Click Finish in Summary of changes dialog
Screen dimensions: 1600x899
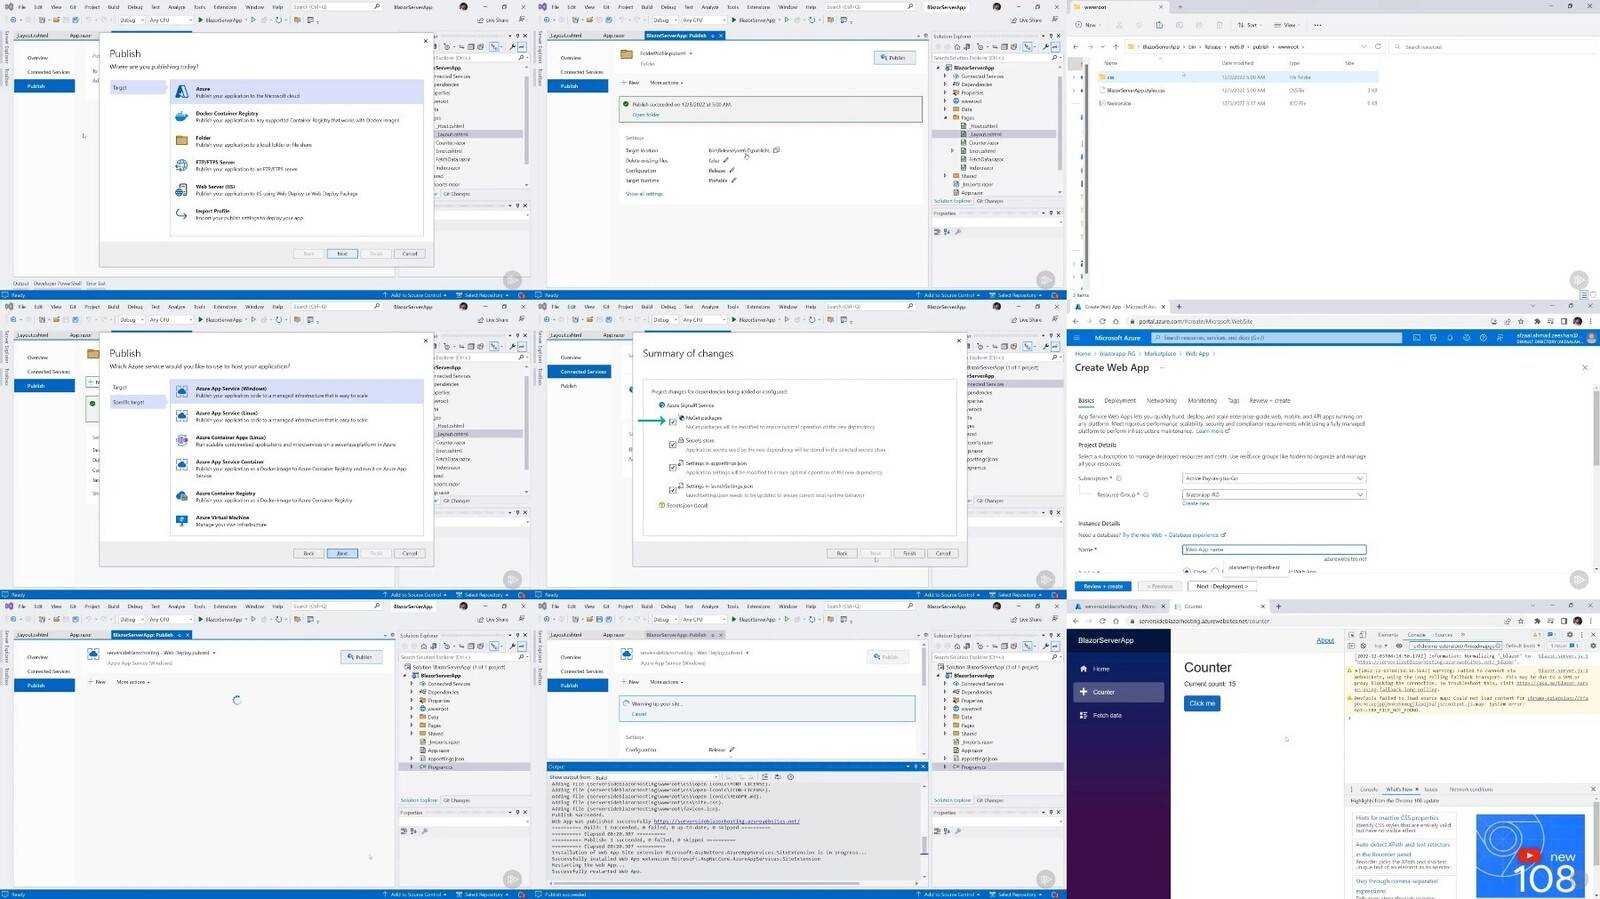909,553
